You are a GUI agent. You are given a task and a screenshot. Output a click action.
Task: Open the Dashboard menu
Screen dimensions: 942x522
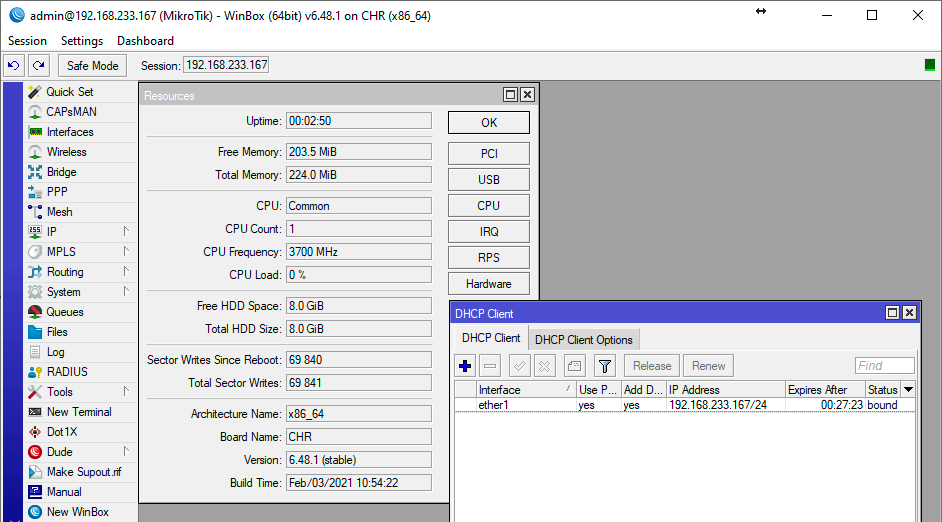[145, 41]
